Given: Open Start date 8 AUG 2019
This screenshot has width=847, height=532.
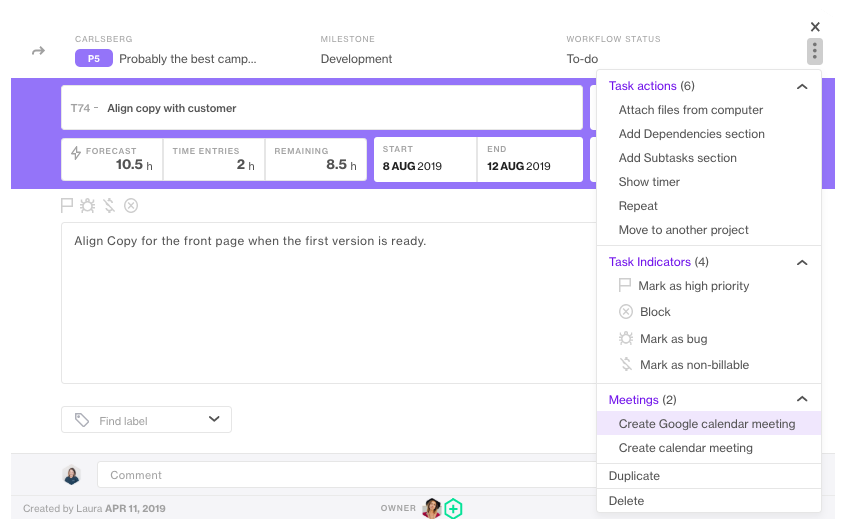Looking at the screenshot, I should 425,159.
